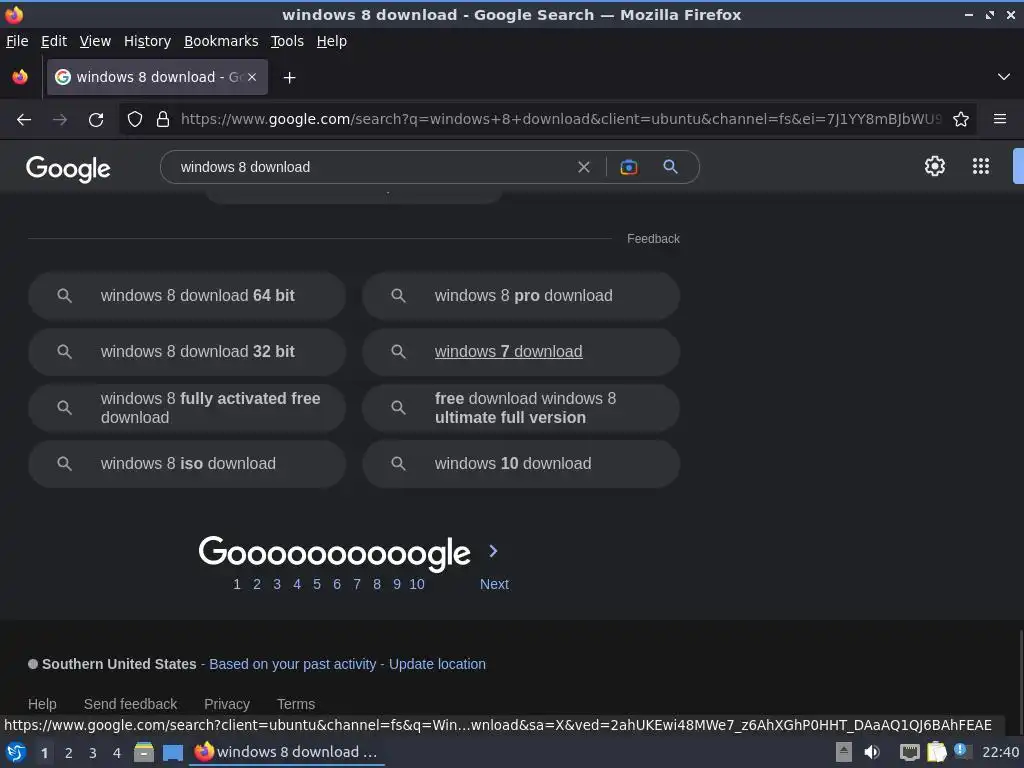
Task: Open the Tools menu
Action: click(287, 41)
